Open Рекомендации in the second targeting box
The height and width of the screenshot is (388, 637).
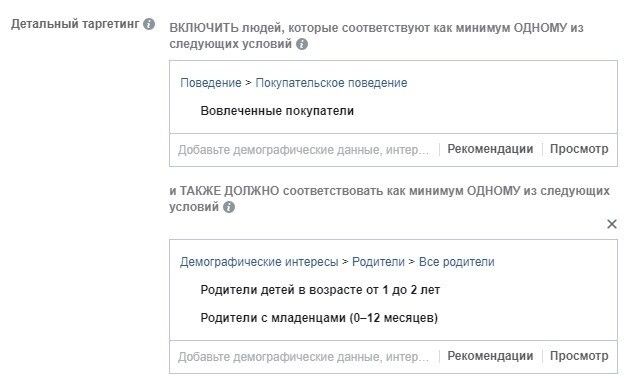pos(490,356)
